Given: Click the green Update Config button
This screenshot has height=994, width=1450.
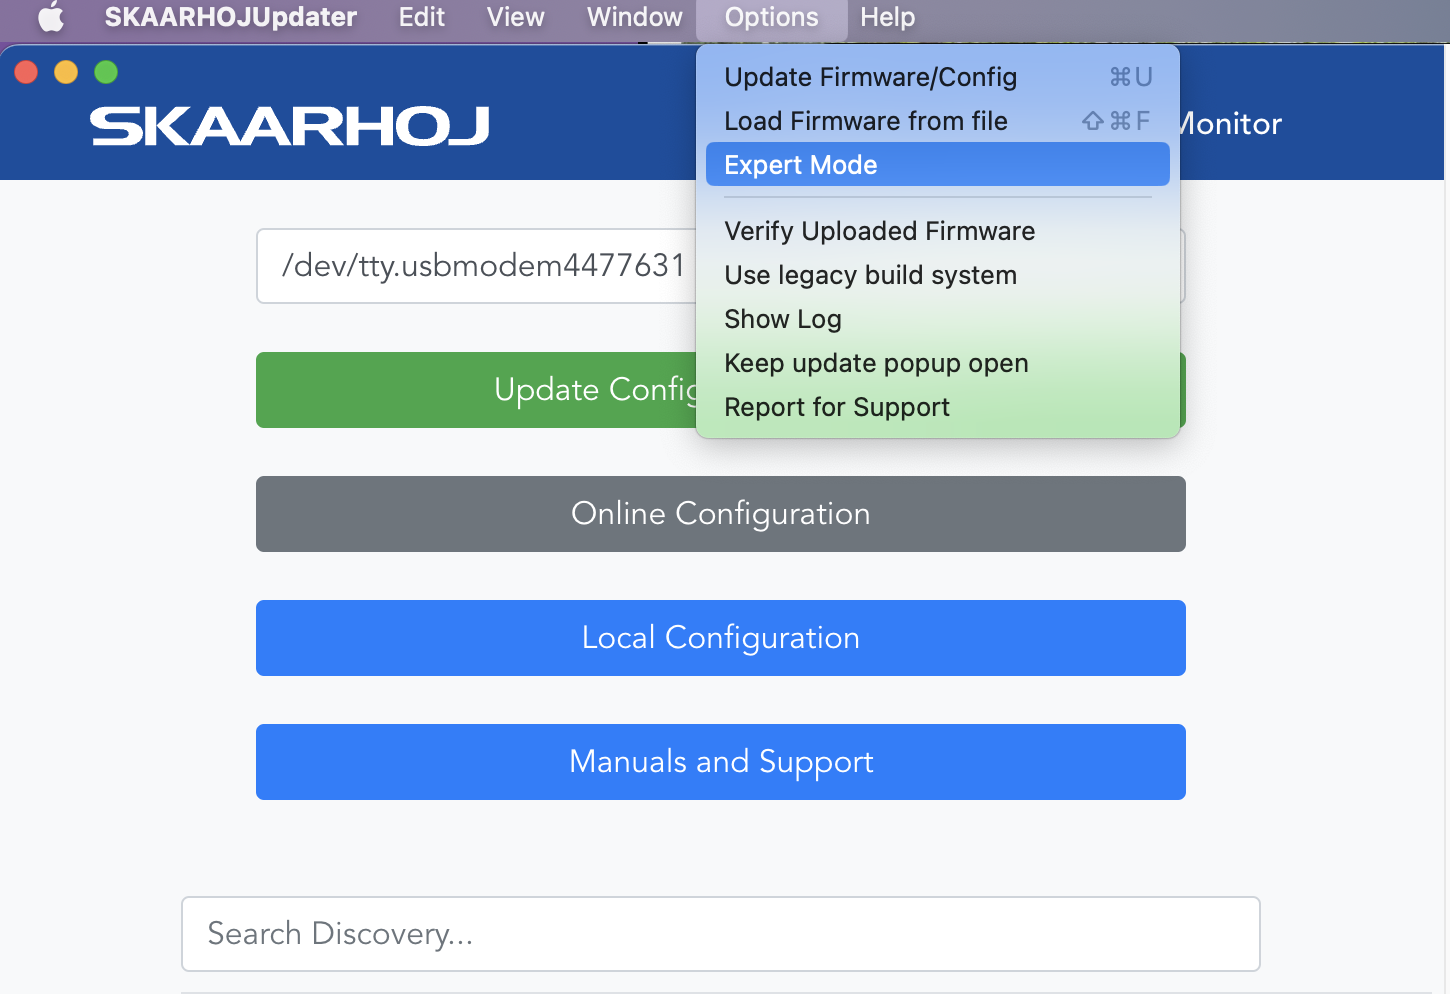Looking at the screenshot, I should [476, 390].
